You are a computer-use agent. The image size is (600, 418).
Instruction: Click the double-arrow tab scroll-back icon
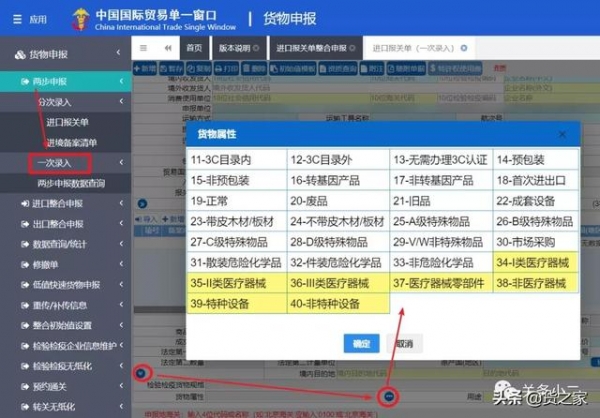167,48
